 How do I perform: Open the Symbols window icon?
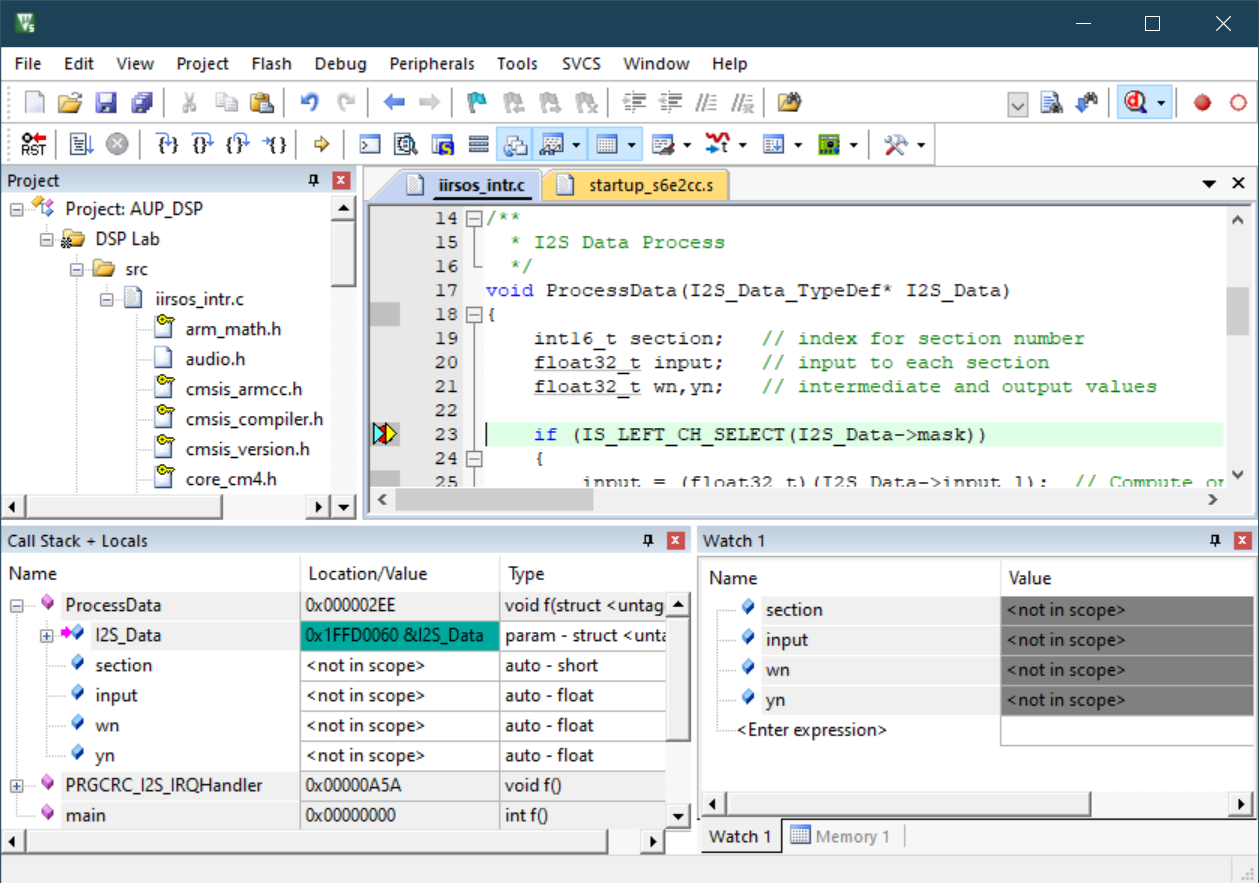click(x=442, y=145)
